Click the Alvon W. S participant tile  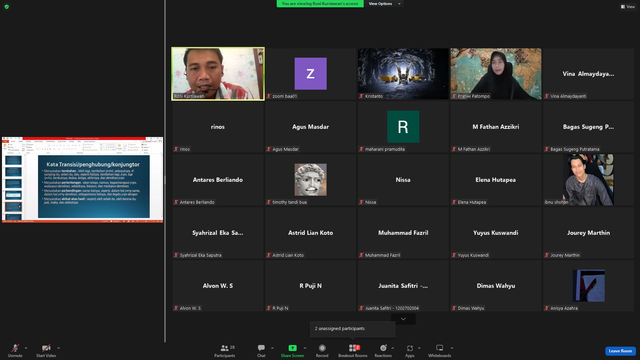coord(218,286)
